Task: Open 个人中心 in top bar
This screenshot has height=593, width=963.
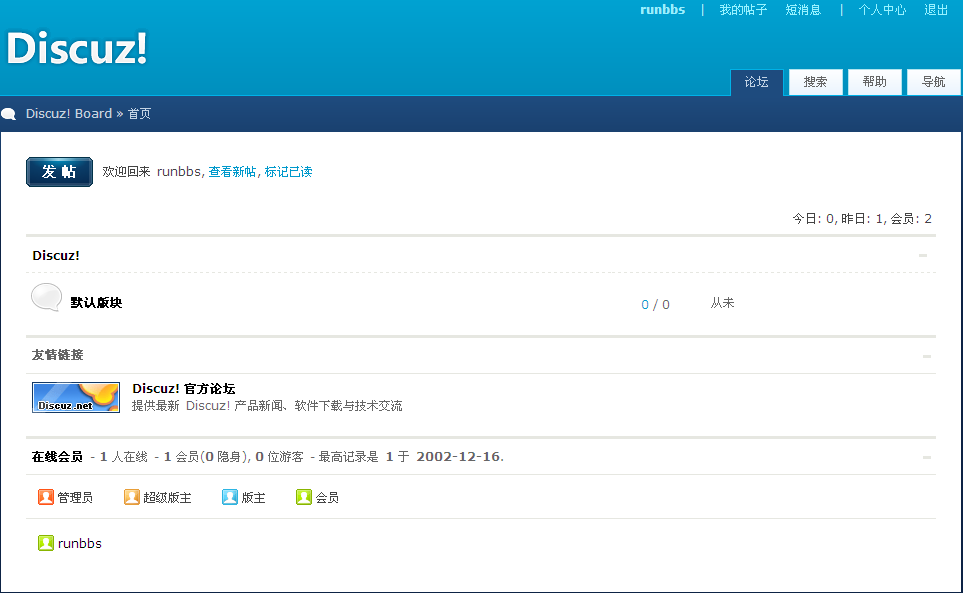Action: 882,10
